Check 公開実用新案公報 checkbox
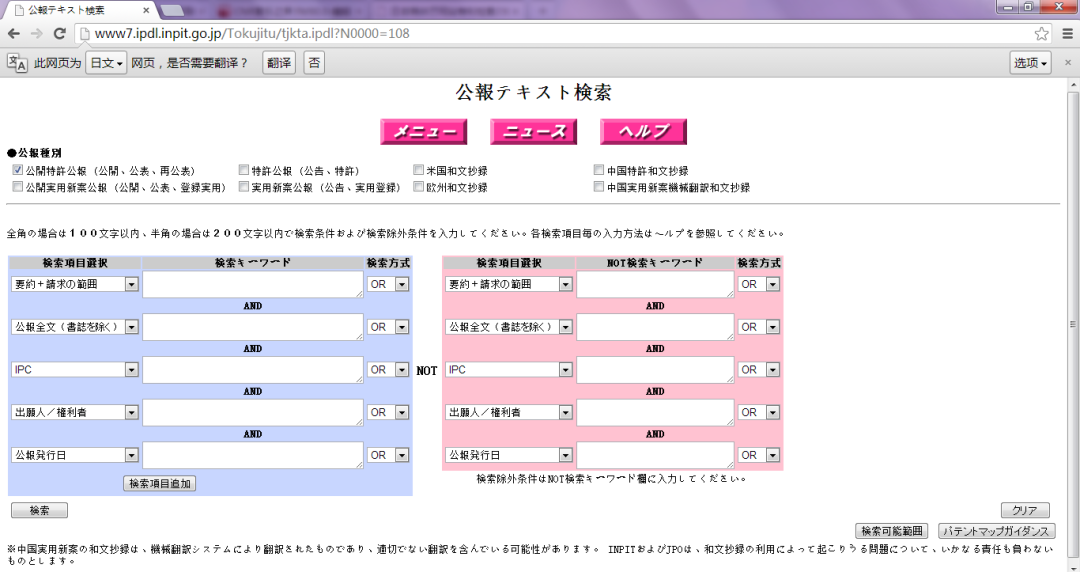 [18, 186]
